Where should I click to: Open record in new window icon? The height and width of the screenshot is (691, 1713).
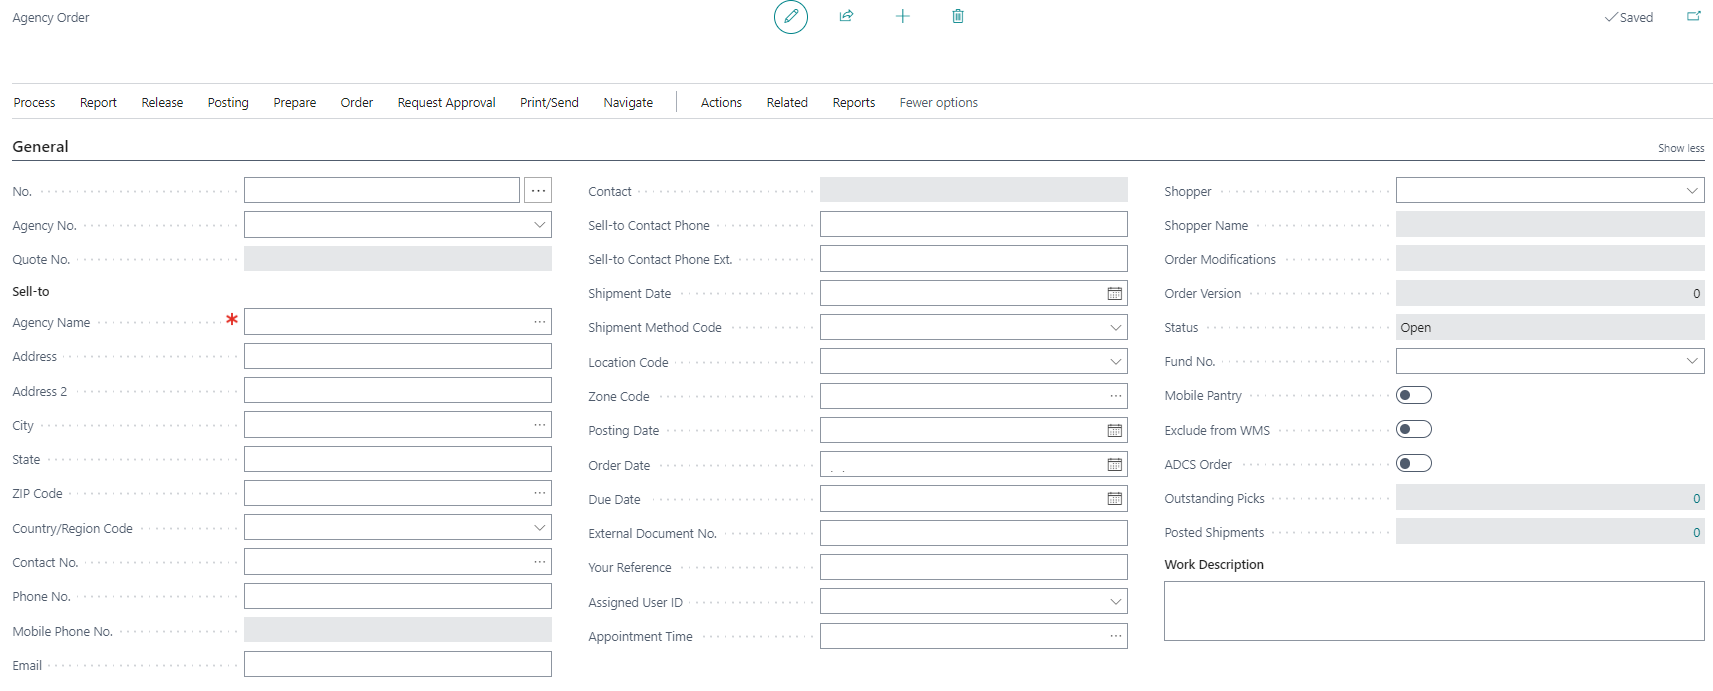pos(1693,16)
